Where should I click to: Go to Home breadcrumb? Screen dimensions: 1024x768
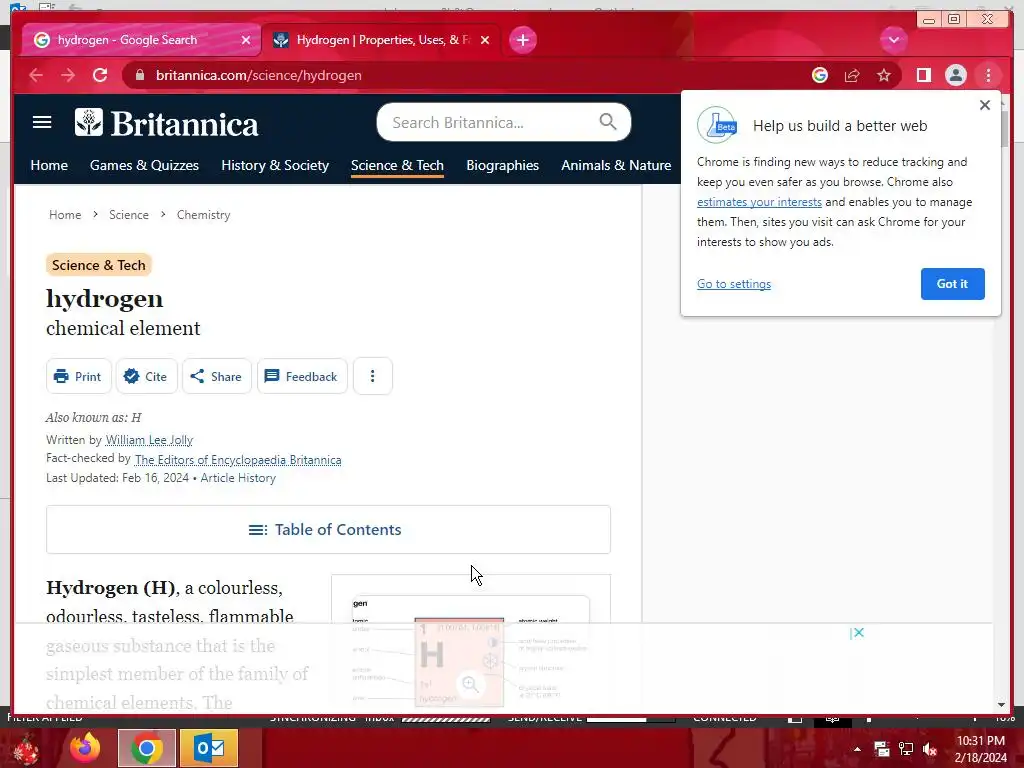coord(65,215)
